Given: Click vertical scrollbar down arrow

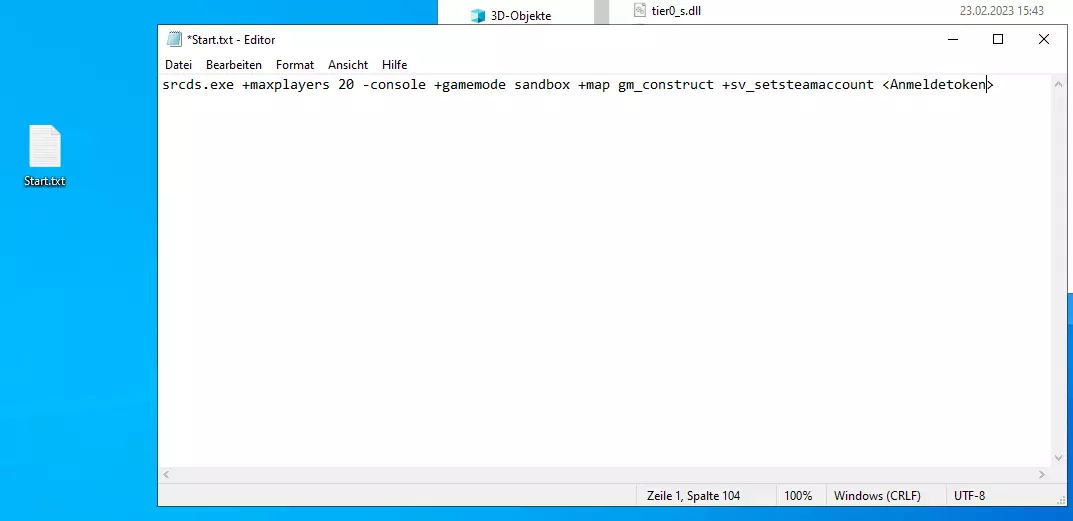Looking at the screenshot, I should (1058, 458).
